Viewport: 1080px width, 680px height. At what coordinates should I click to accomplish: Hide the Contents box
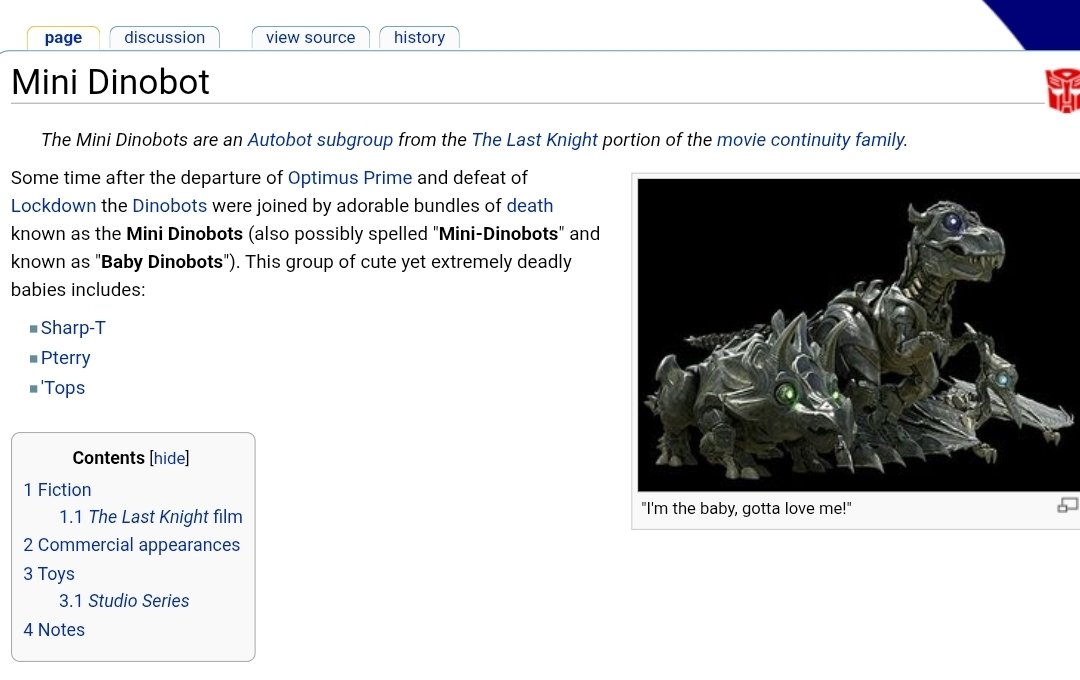(169, 458)
